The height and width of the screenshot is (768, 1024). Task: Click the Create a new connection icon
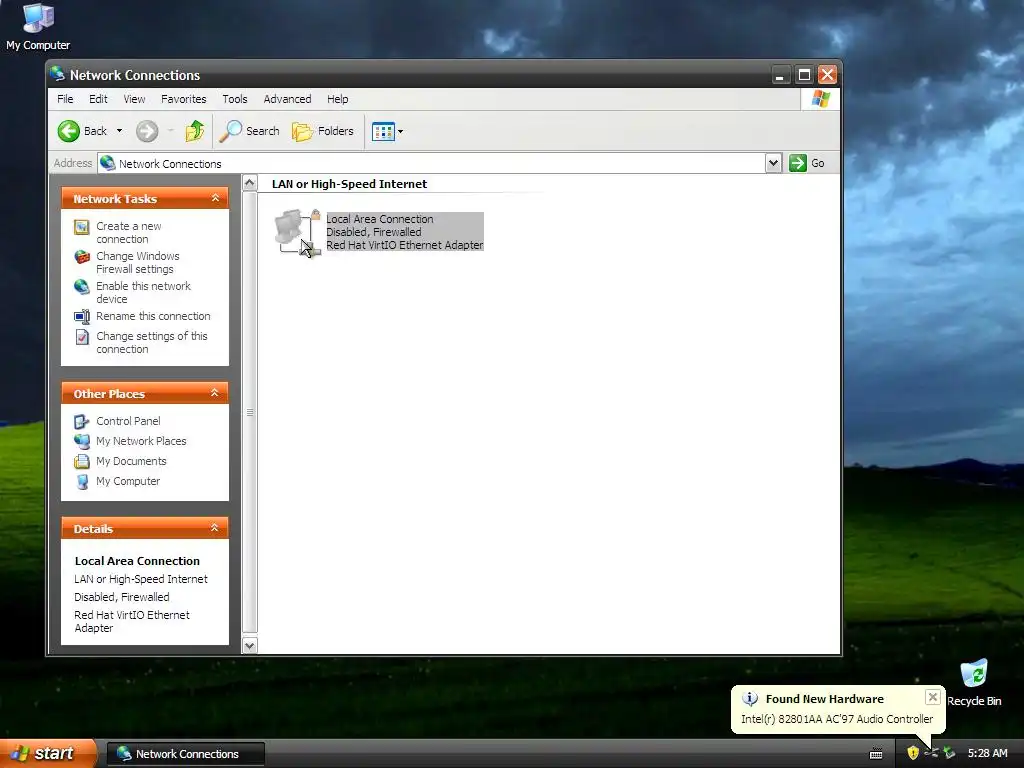pyautogui.click(x=82, y=227)
